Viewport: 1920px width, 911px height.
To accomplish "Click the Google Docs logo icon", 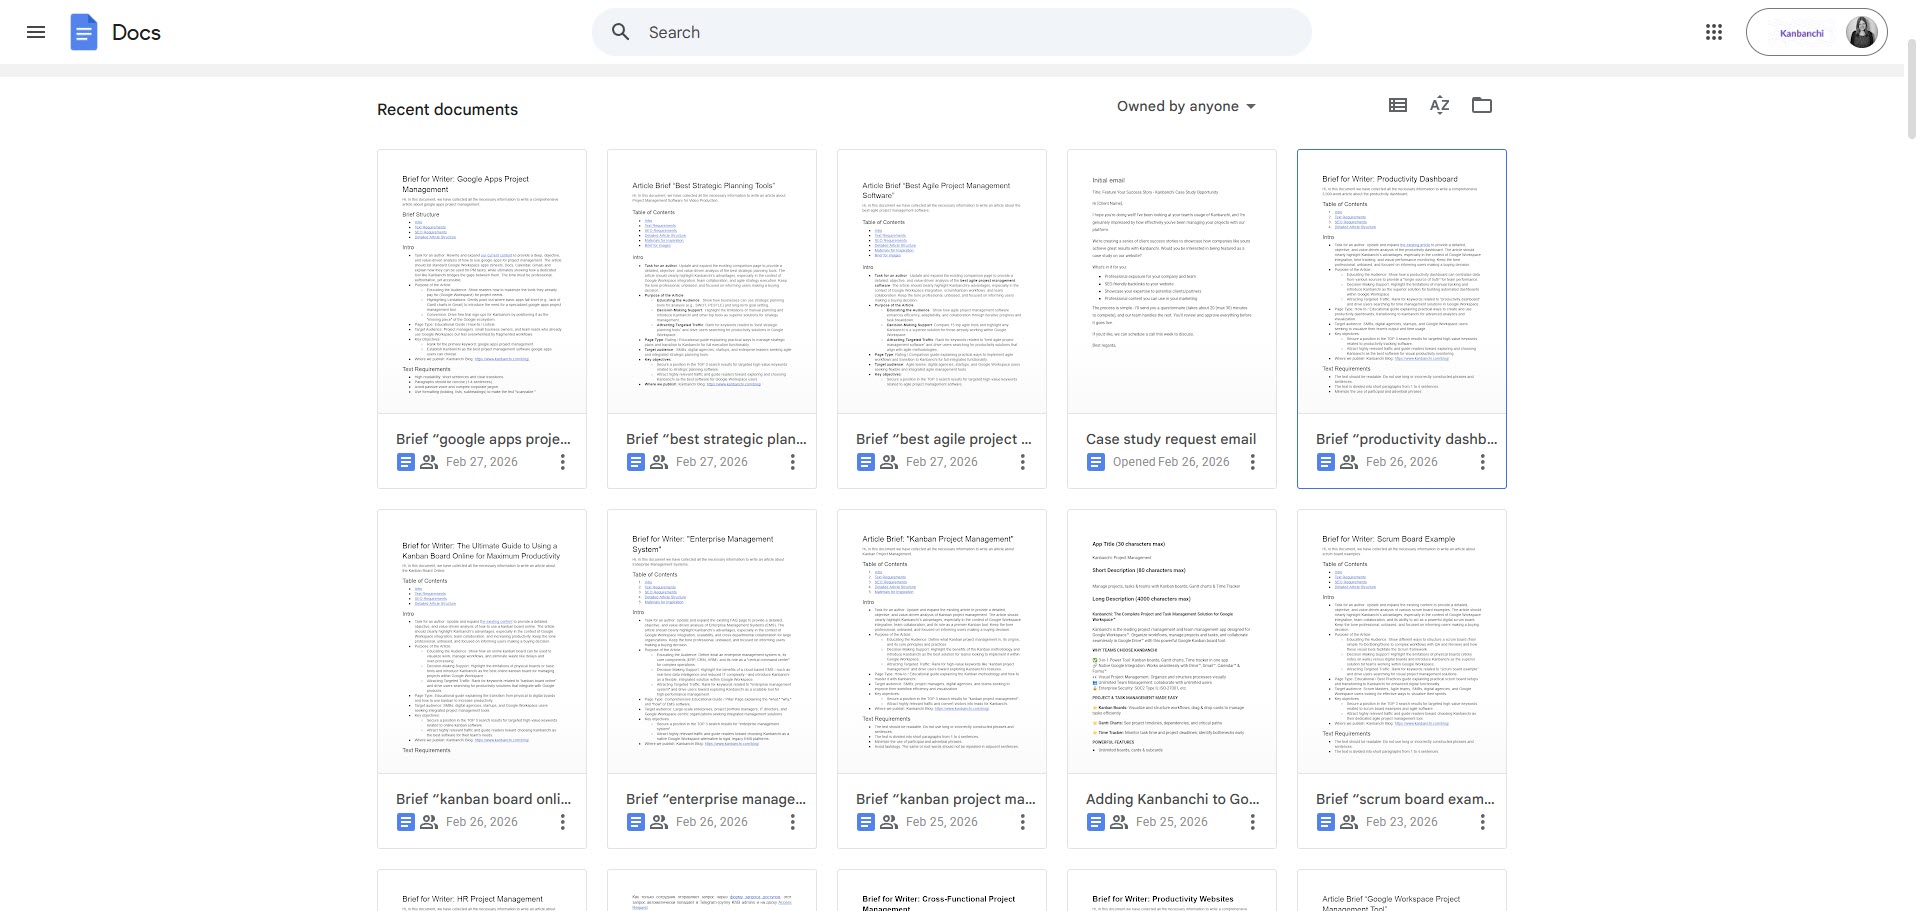I will tap(84, 32).
